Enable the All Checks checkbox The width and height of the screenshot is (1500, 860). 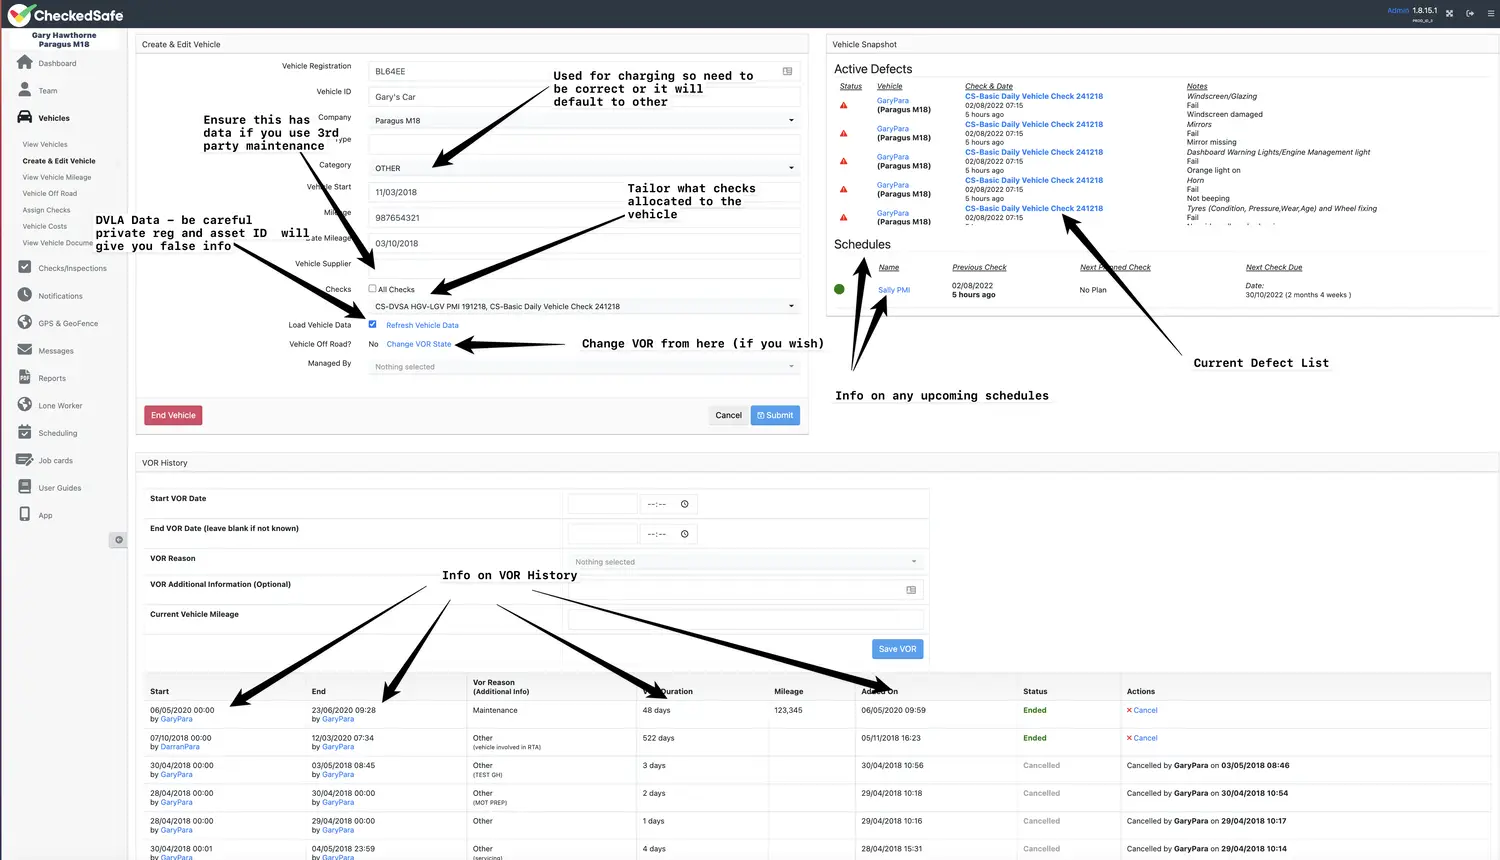[x=372, y=289]
